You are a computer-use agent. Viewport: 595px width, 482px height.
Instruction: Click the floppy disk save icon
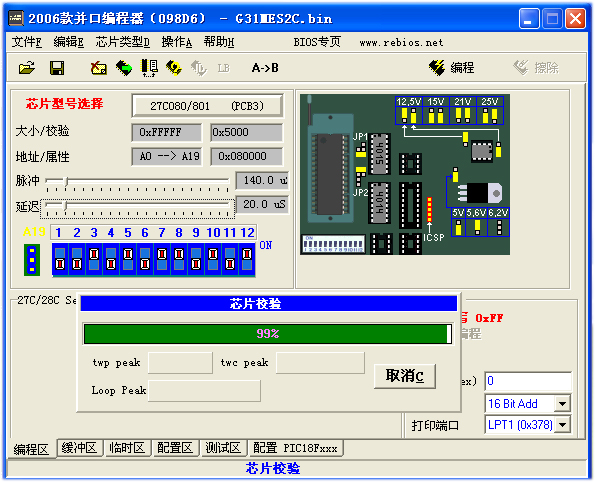57,68
